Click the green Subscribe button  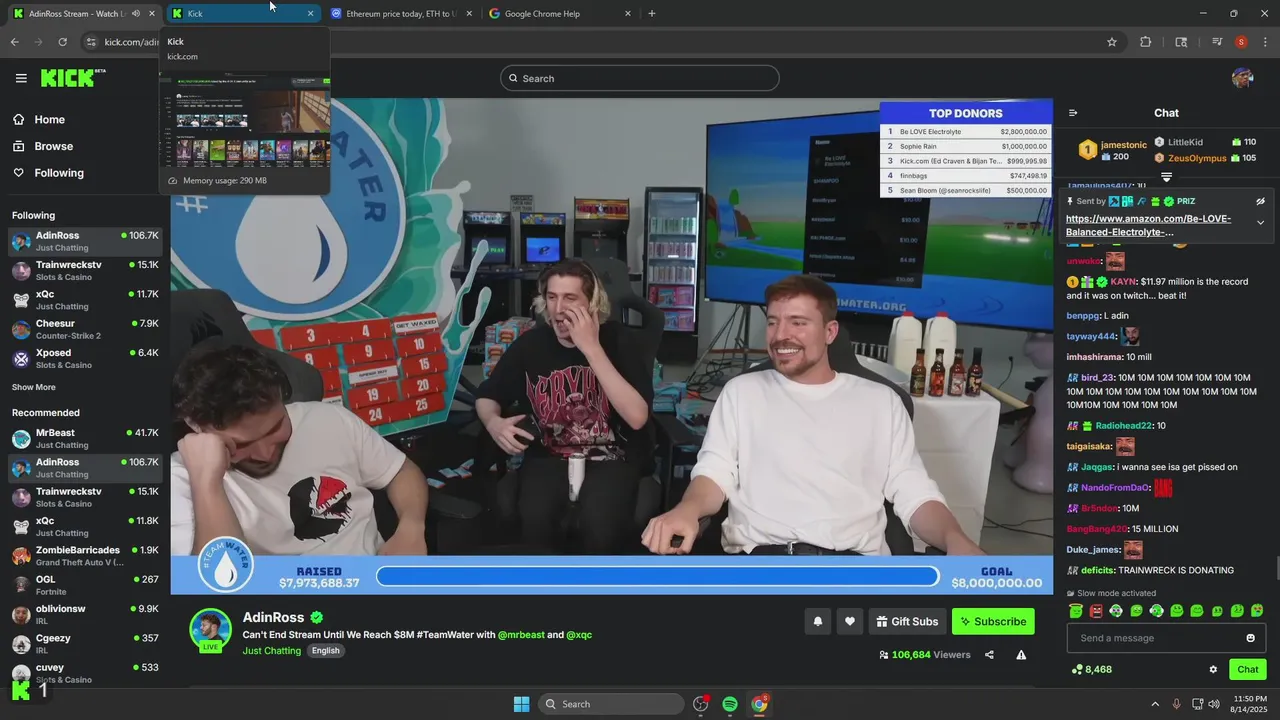pos(993,622)
